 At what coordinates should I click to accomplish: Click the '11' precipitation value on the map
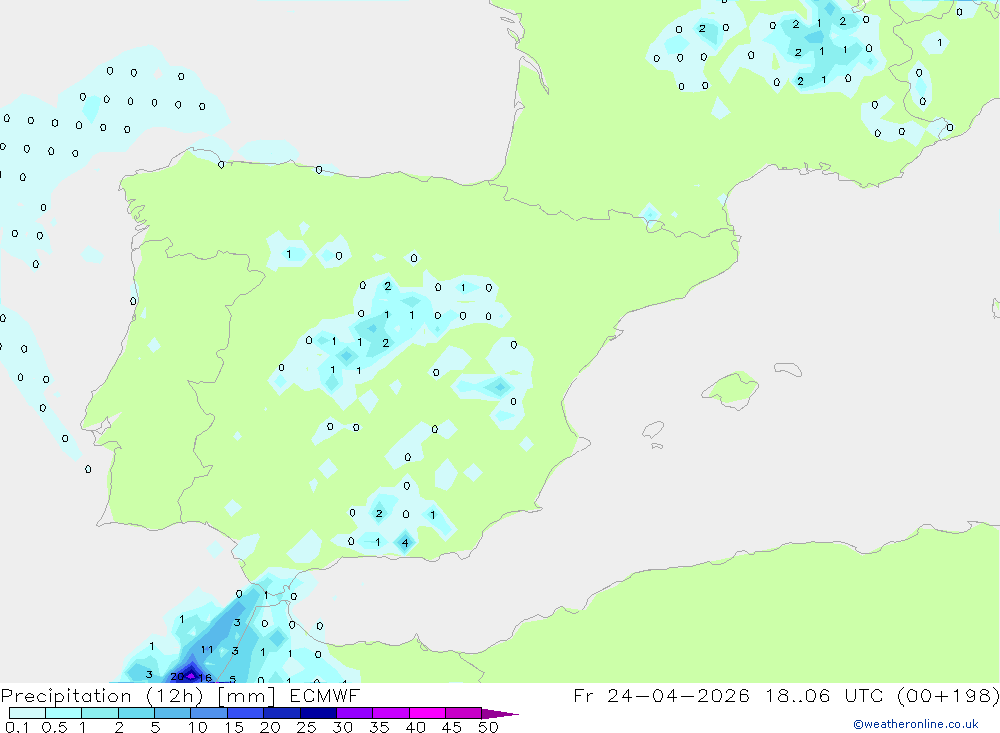207,649
